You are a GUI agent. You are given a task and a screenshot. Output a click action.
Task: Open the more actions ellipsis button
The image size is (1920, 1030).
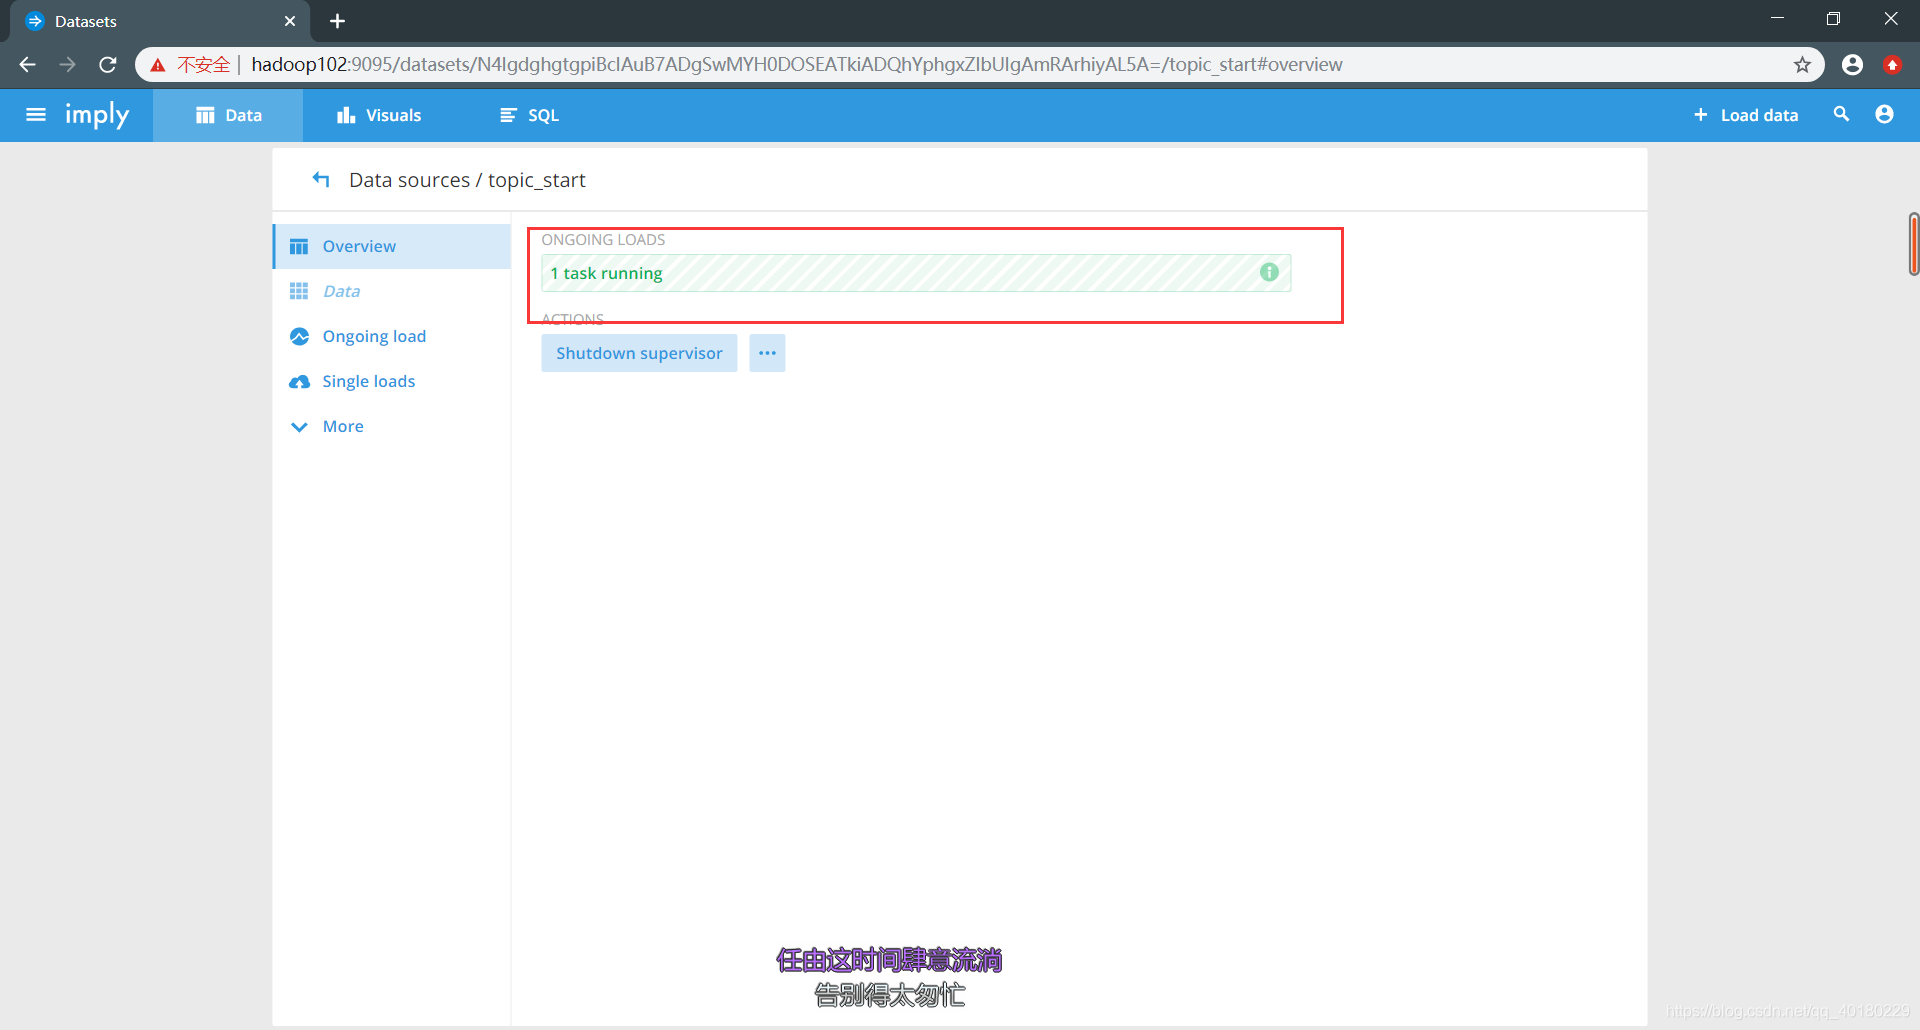point(767,353)
